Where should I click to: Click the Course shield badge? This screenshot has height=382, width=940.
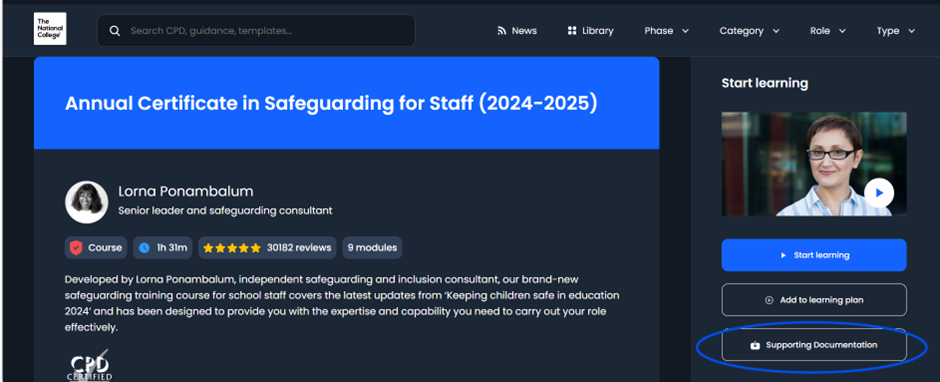point(96,248)
